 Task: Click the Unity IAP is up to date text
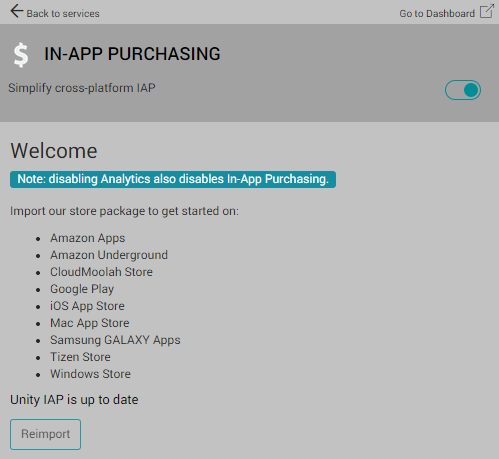[x=74, y=400]
